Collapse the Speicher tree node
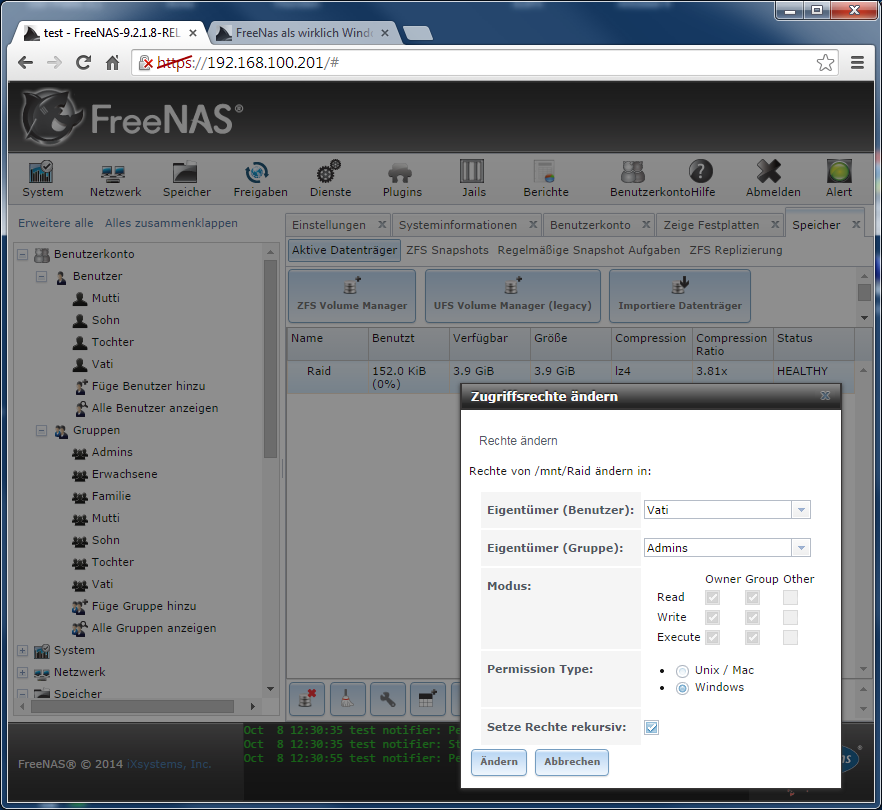 (22, 694)
